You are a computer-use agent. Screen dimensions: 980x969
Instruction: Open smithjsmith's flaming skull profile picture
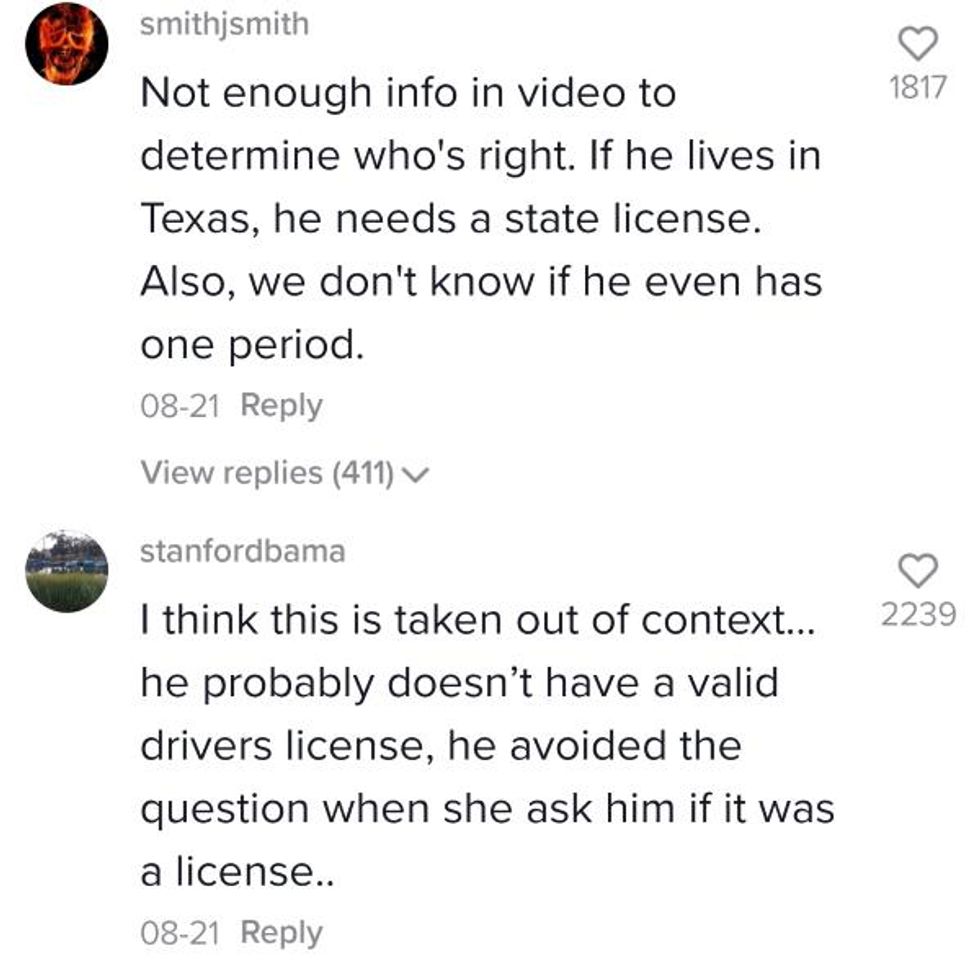coord(67,44)
